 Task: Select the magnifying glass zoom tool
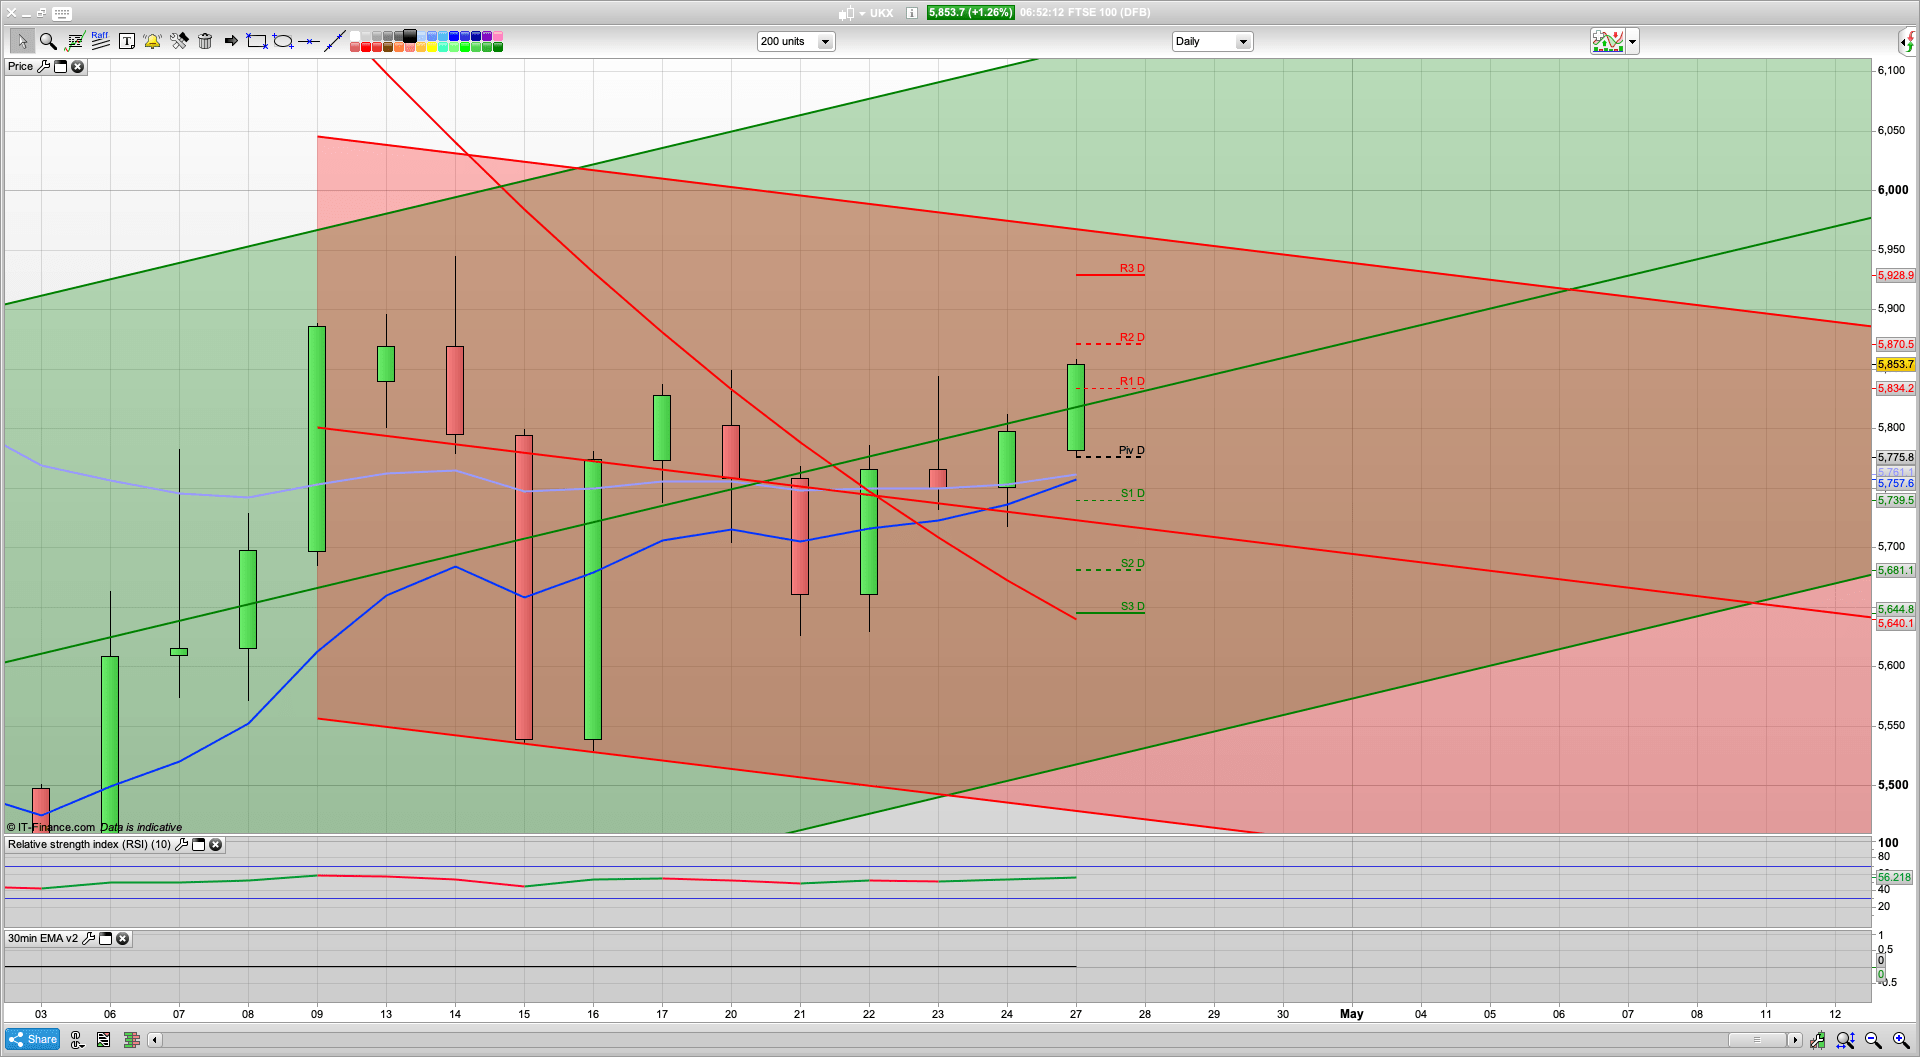[48, 41]
